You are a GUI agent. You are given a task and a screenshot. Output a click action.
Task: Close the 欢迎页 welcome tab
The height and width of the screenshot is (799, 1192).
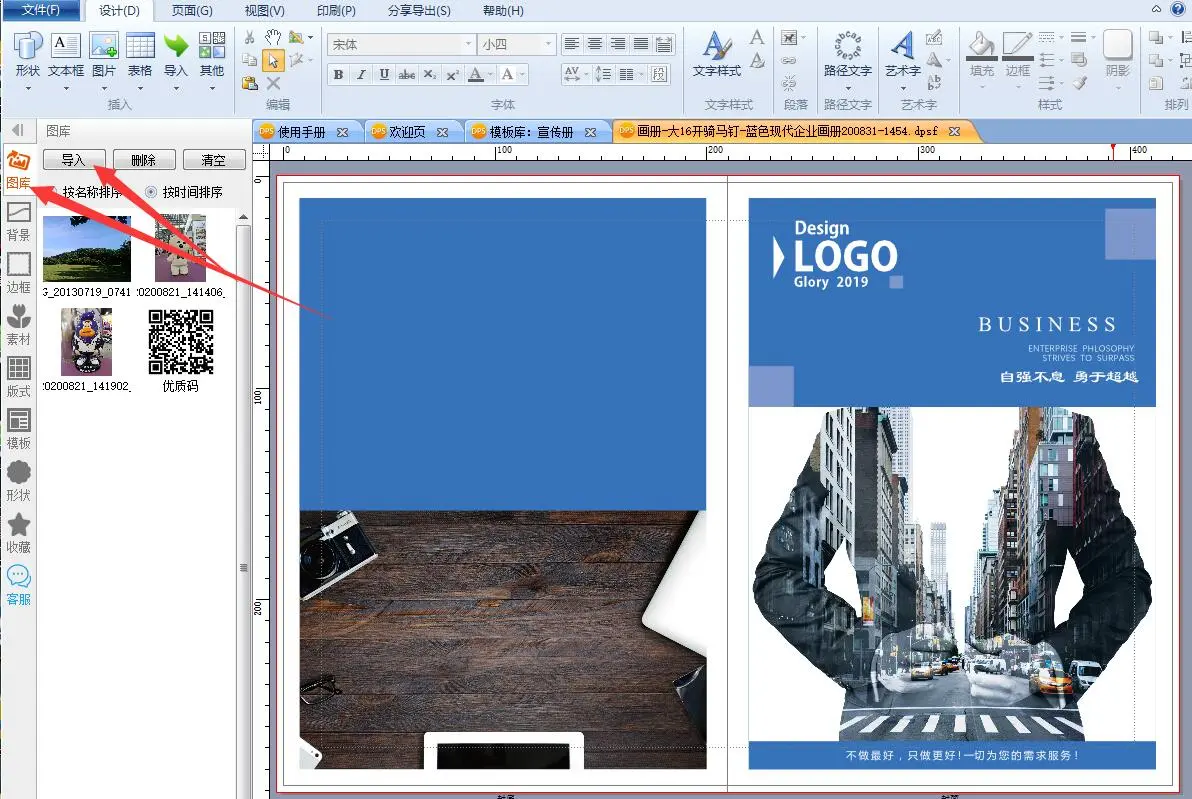pyautogui.click(x=442, y=132)
